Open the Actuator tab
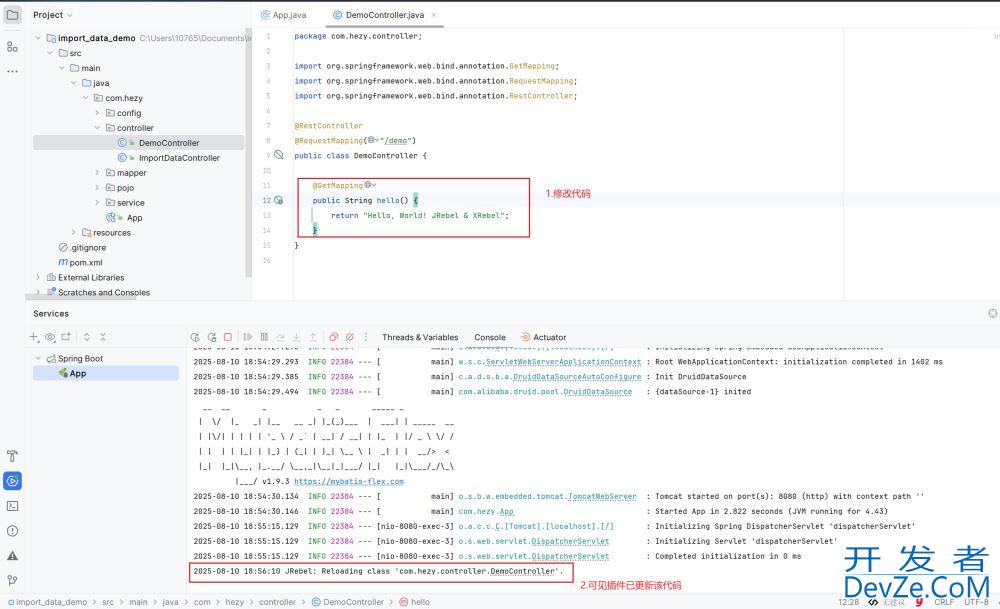The image size is (1000, 609). pyautogui.click(x=543, y=337)
